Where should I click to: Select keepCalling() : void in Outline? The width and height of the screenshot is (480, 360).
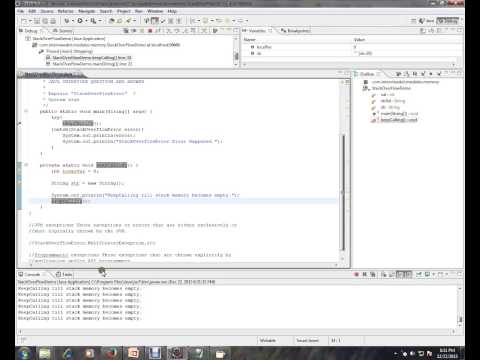[x=395, y=120]
